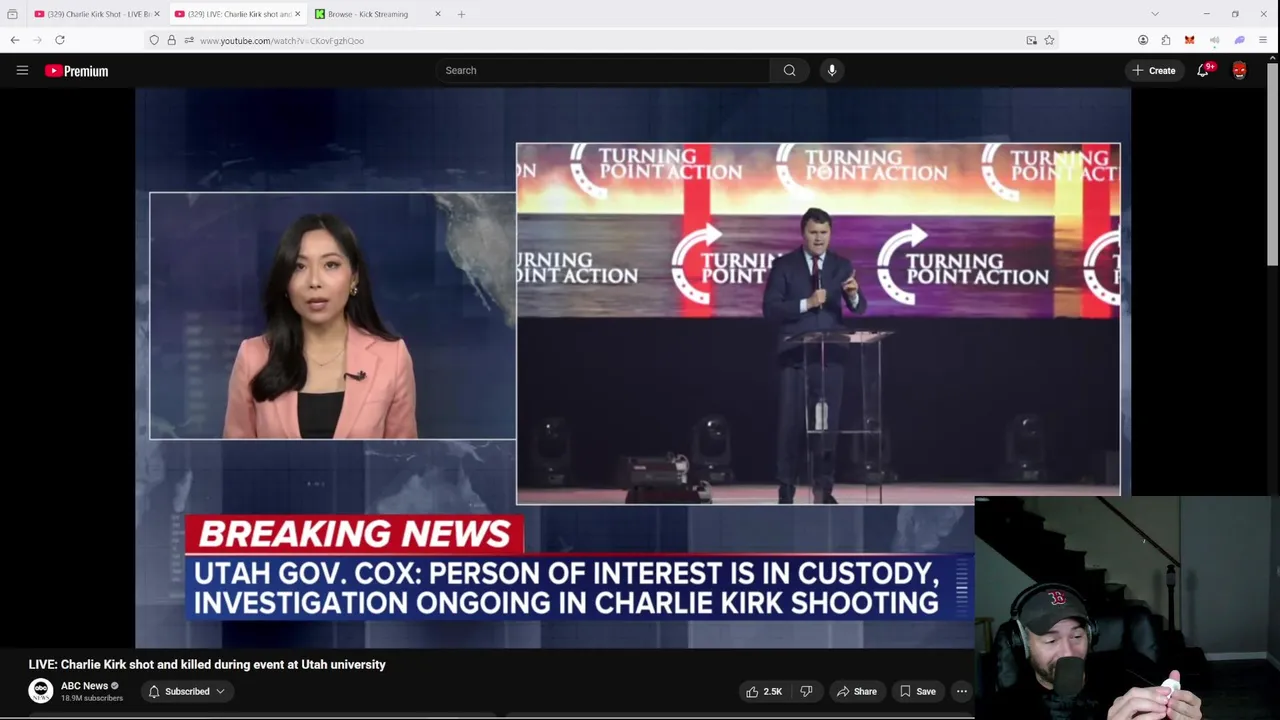Save video to playlist
This screenshot has height=720, width=1280.
[917, 691]
